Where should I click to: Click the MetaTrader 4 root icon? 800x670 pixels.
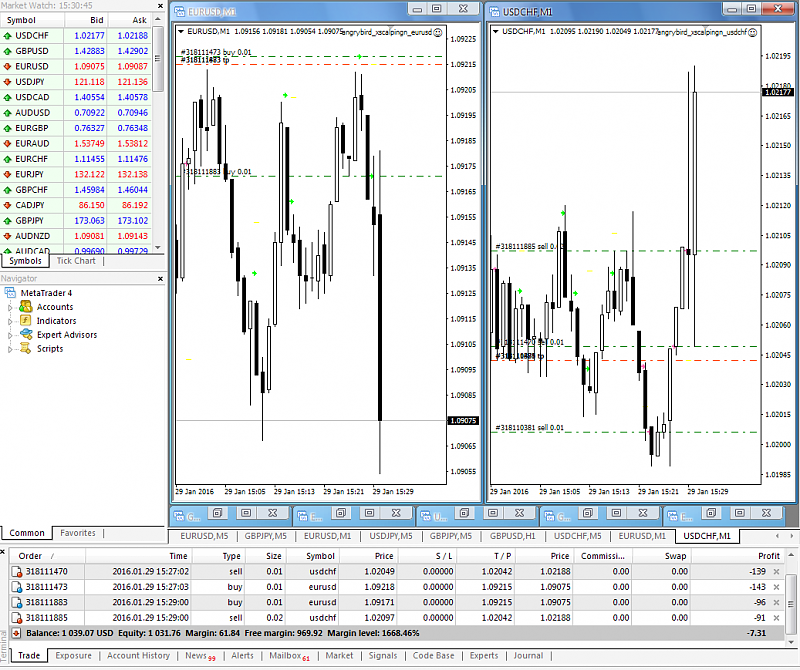pyautogui.click(x=11, y=293)
